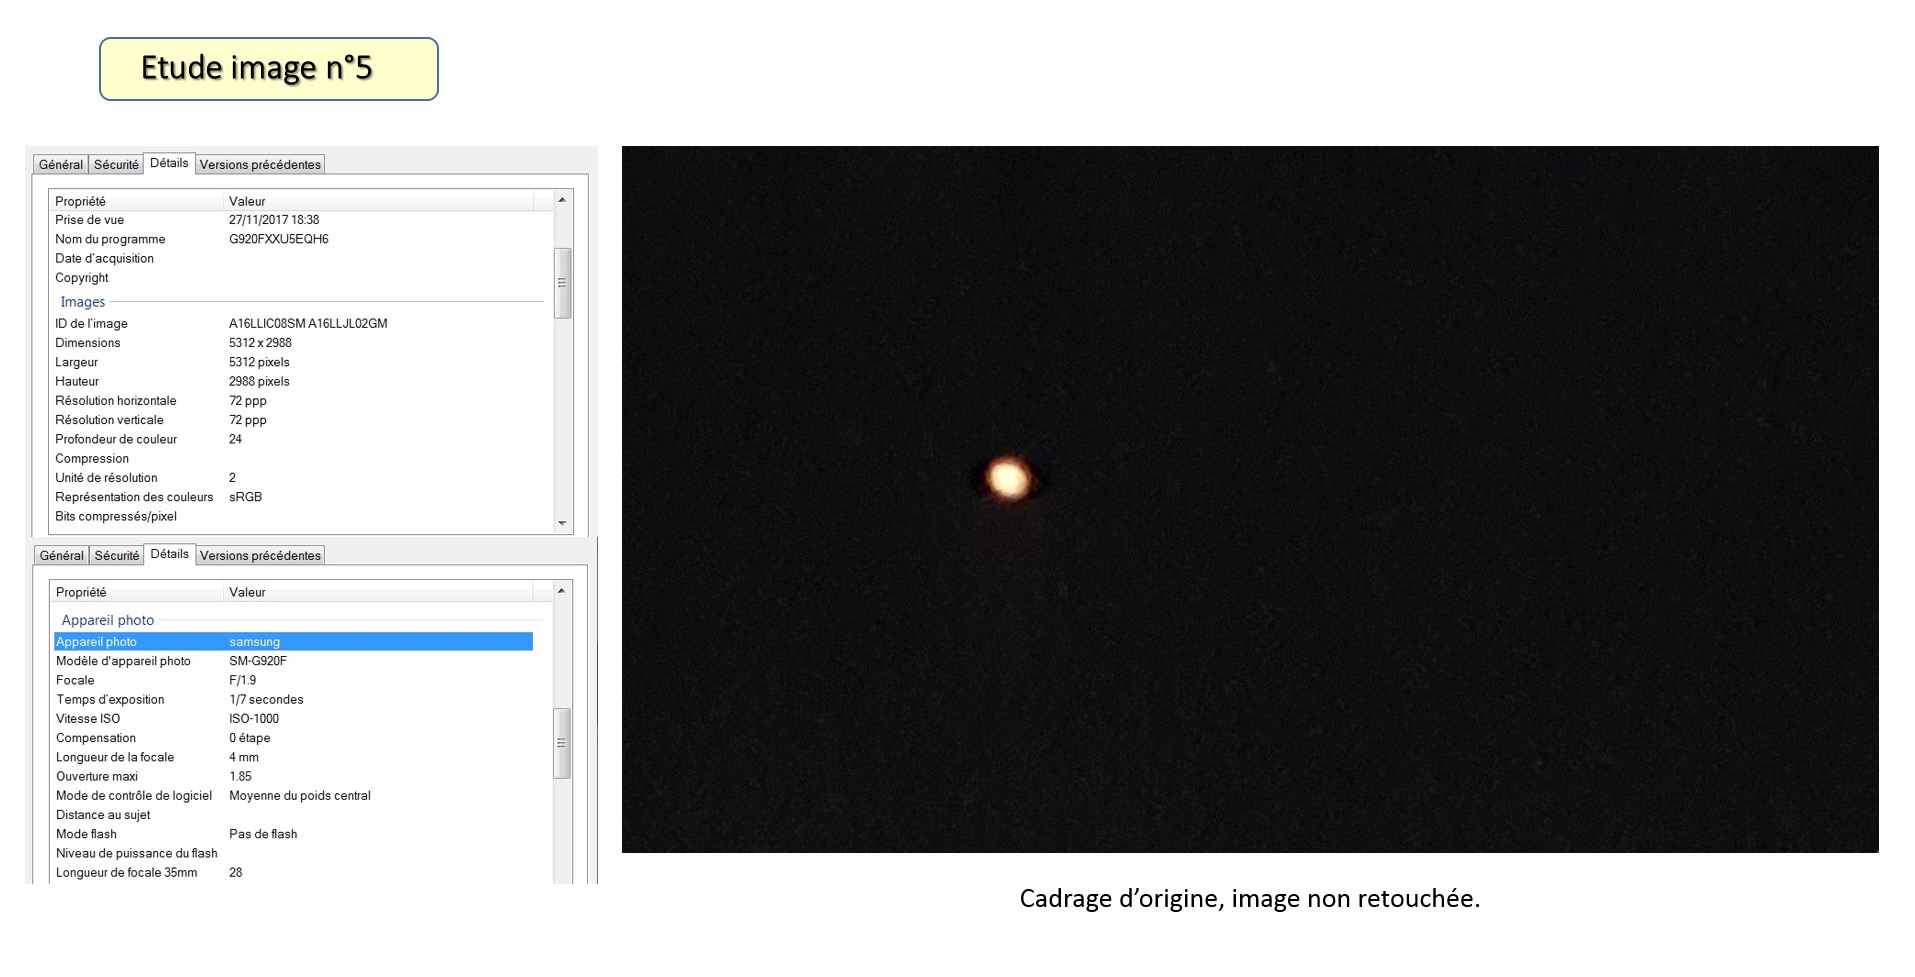Click the value A16LLIC08SM A16LLJL02GM
Screen dimensions: 1915x977
coord(308,324)
